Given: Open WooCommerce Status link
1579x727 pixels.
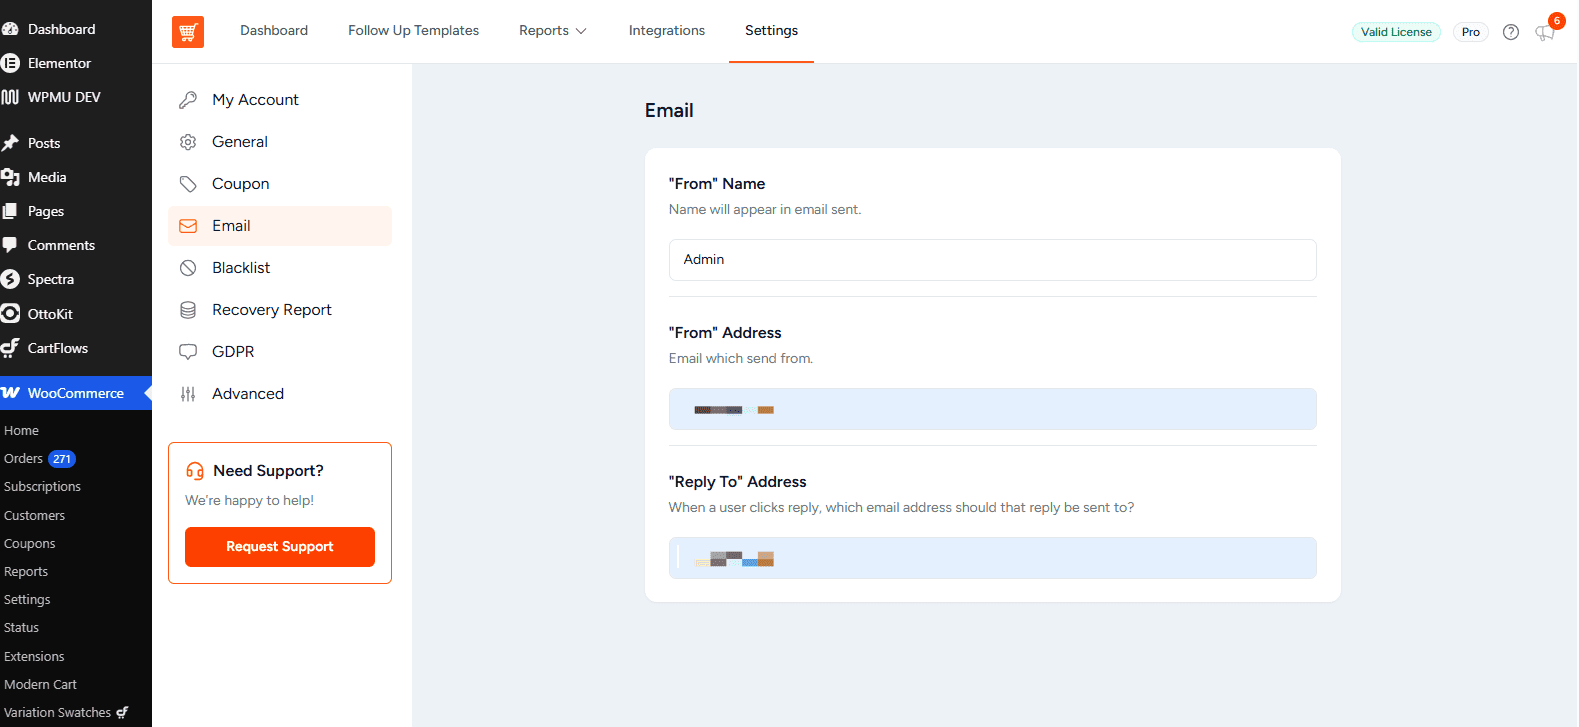Looking at the screenshot, I should click(x=21, y=628).
